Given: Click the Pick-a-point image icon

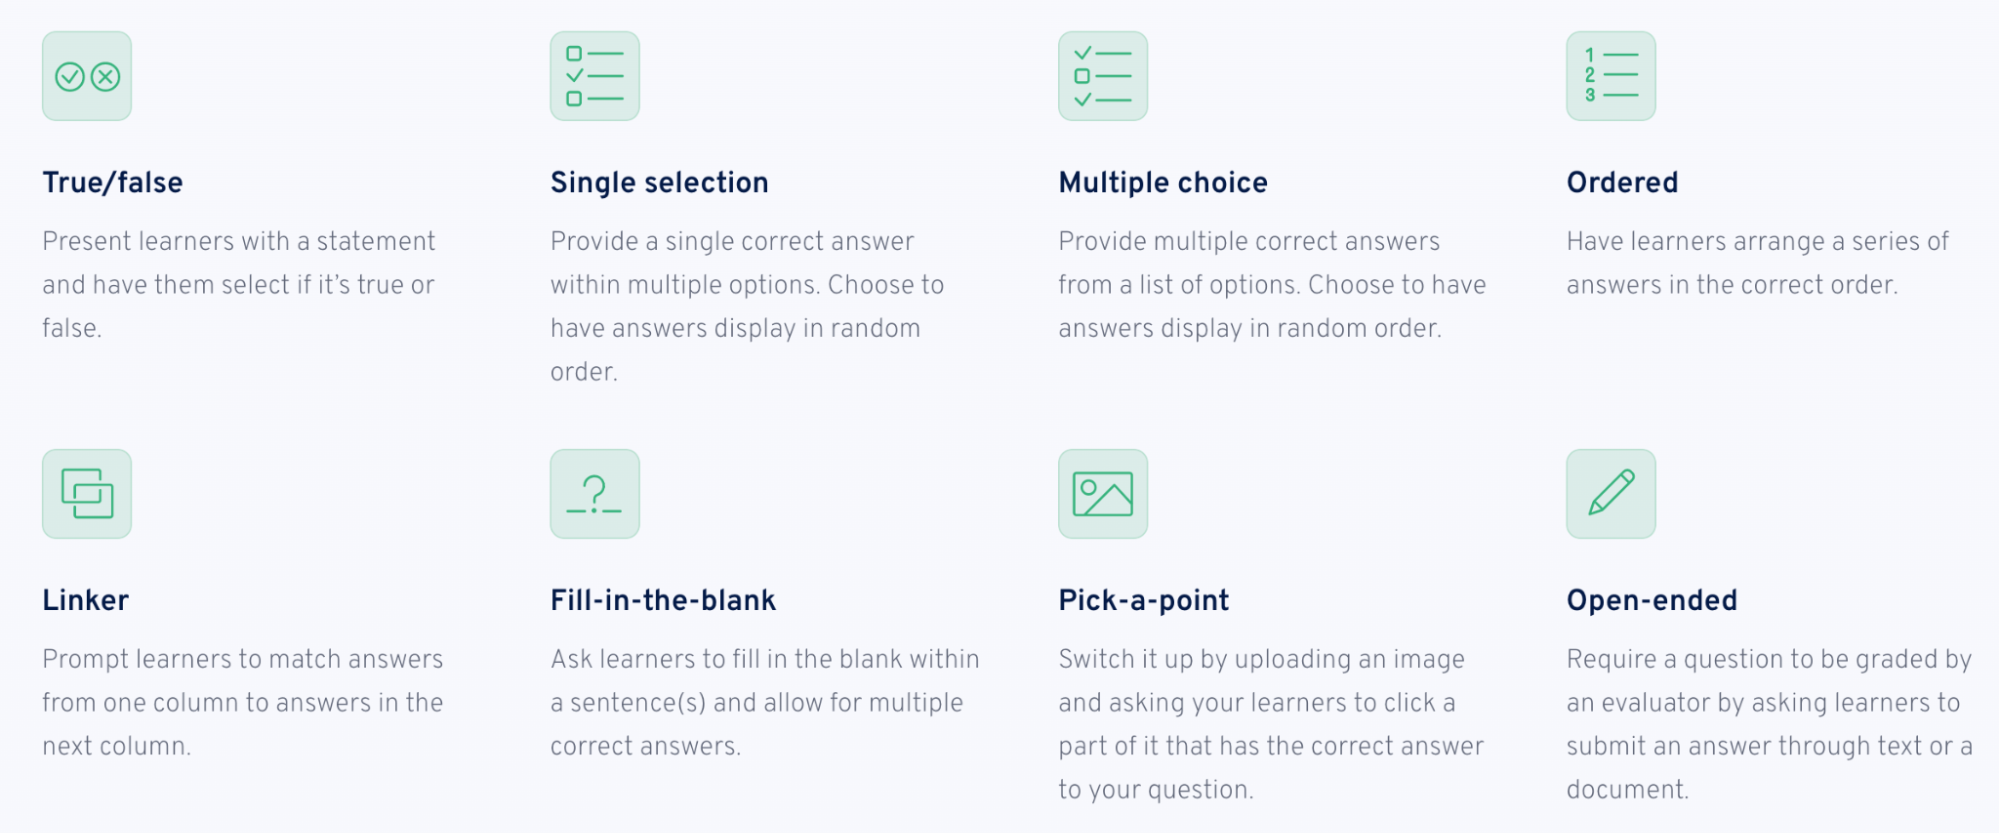Looking at the screenshot, I should [1103, 494].
